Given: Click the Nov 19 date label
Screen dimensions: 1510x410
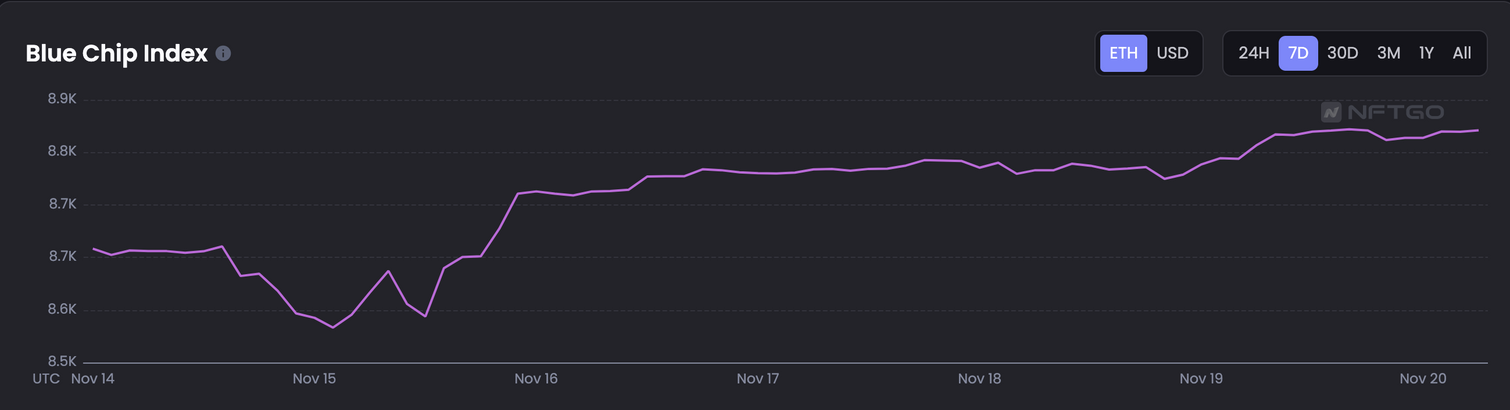Looking at the screenshot, I should [x=1201, y=379].
